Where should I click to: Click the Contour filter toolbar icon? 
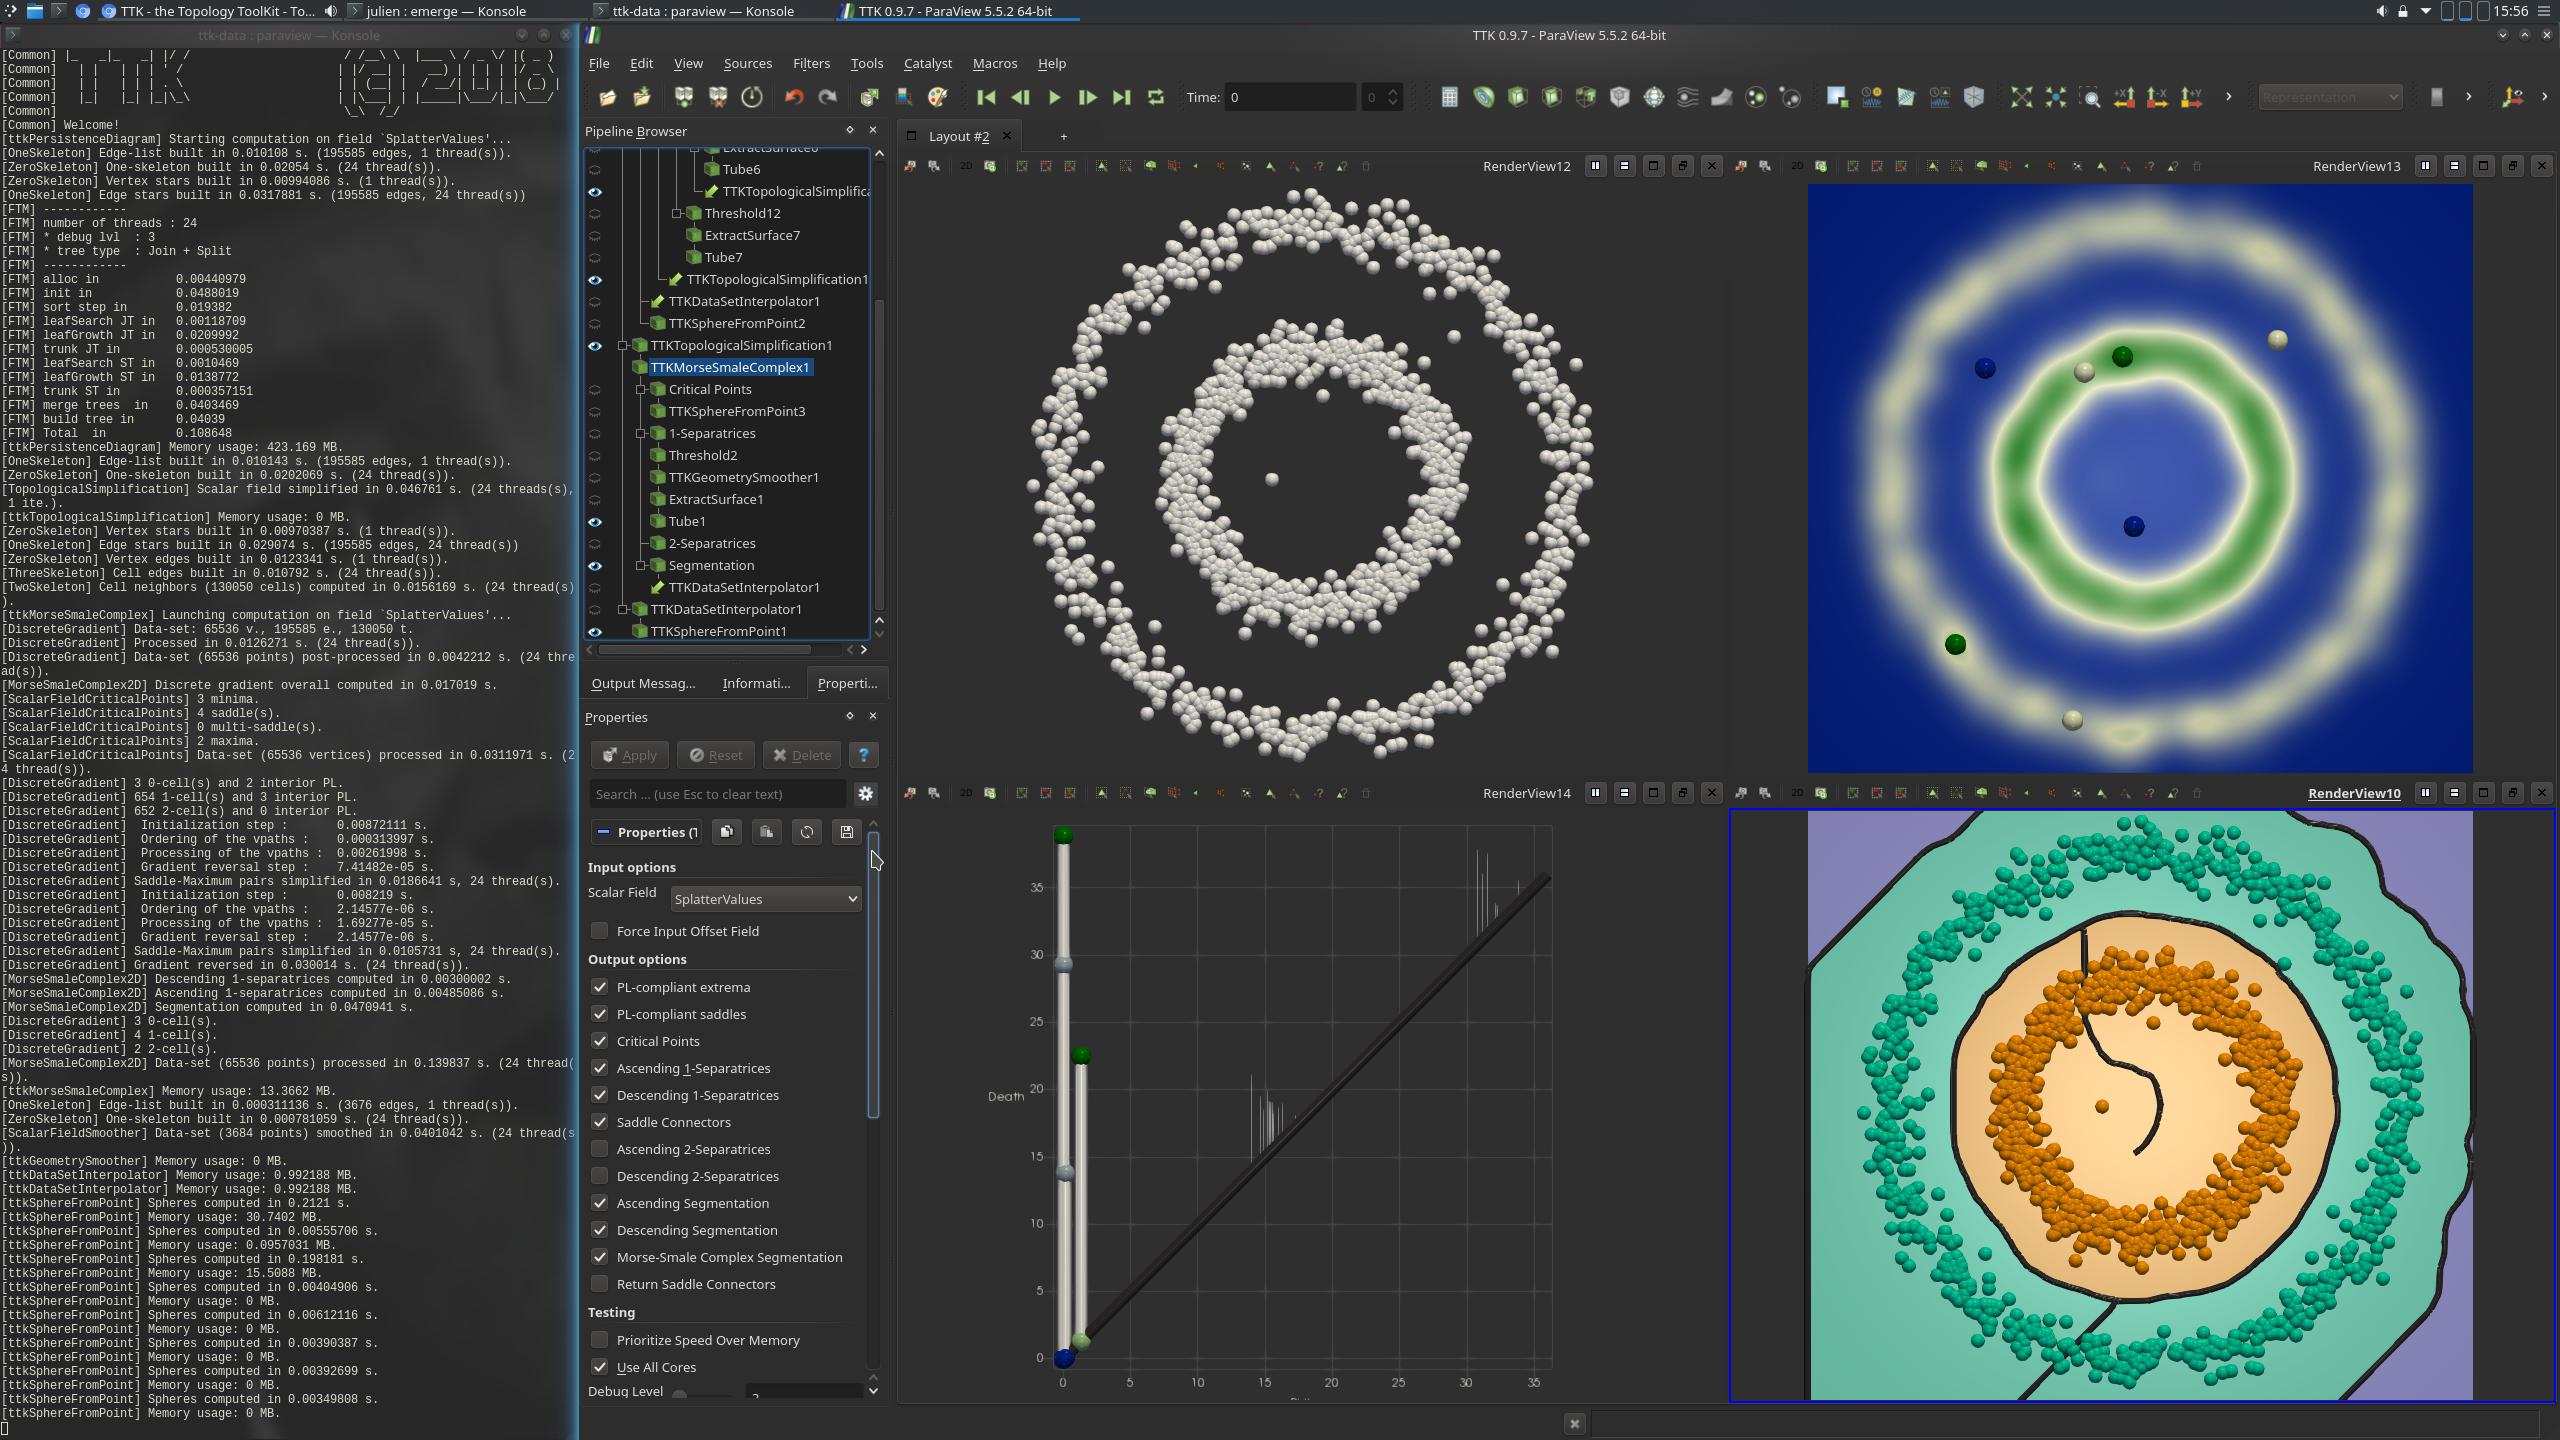click(1483, 97)
